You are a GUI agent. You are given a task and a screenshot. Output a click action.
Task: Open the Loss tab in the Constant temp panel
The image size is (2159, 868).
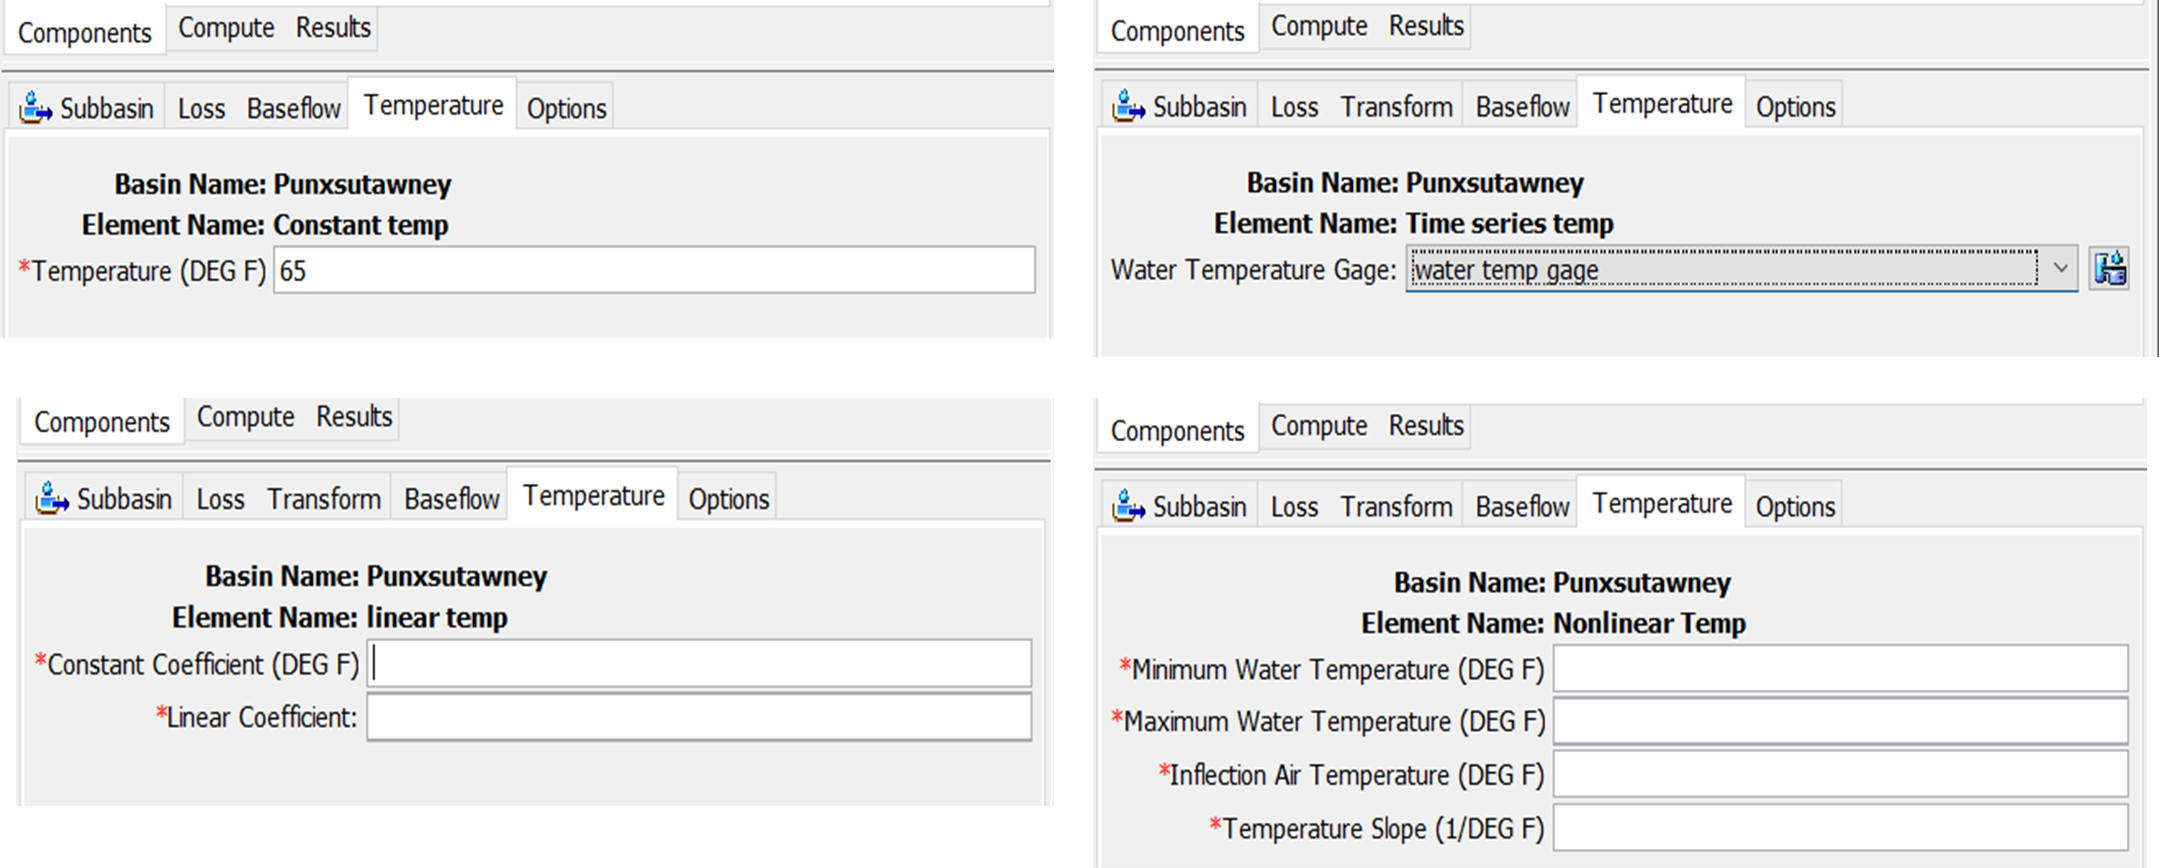(x=201, y=108)
